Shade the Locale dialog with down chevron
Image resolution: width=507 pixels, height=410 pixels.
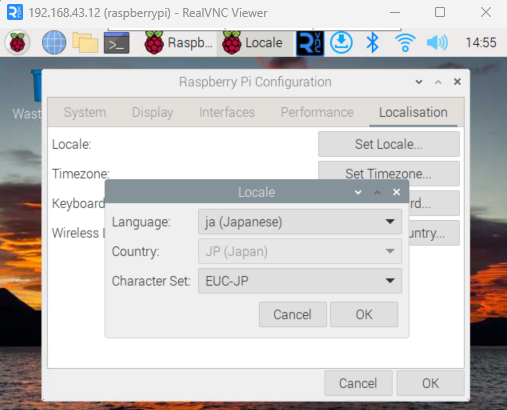358,192
